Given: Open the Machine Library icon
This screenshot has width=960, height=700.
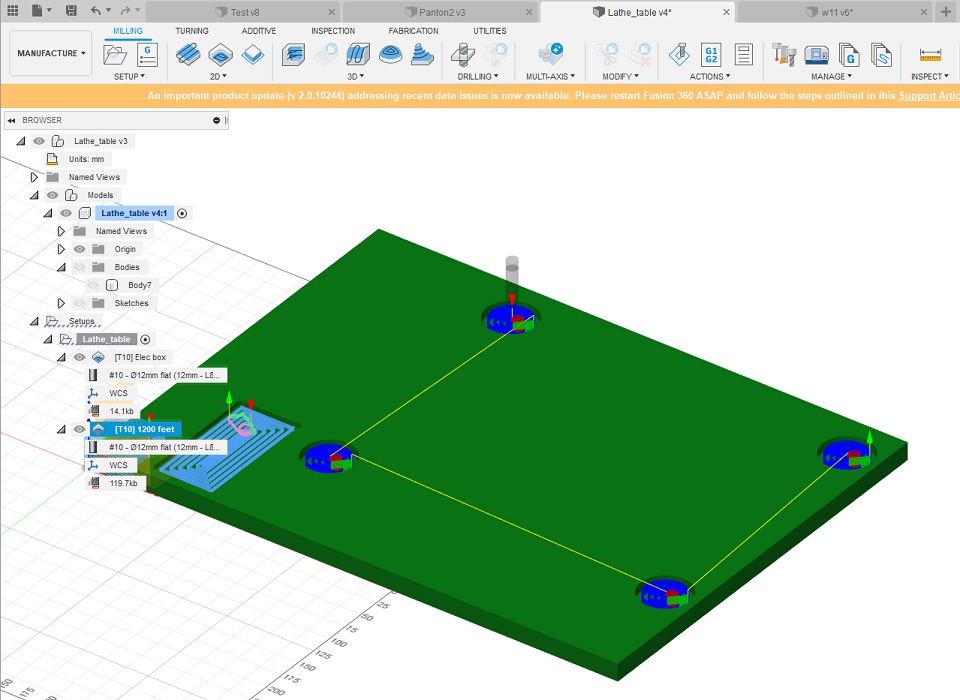Looking at the screenshot, I should pos(816,55).
